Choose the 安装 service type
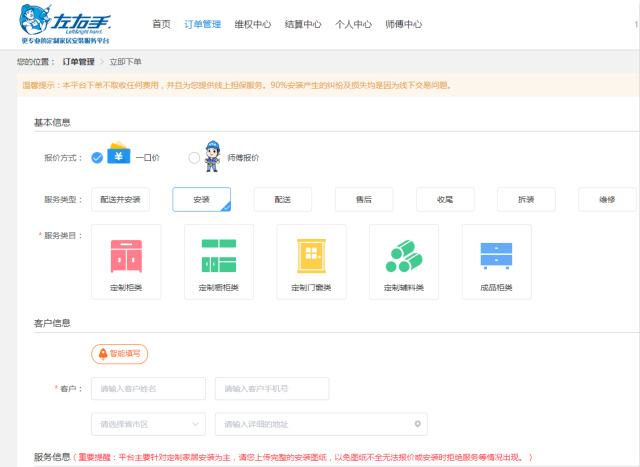 201,200
